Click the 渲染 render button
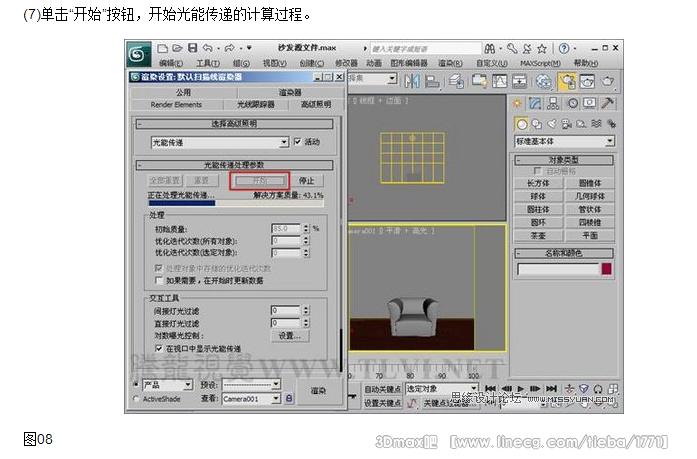 tap(319, 391)
